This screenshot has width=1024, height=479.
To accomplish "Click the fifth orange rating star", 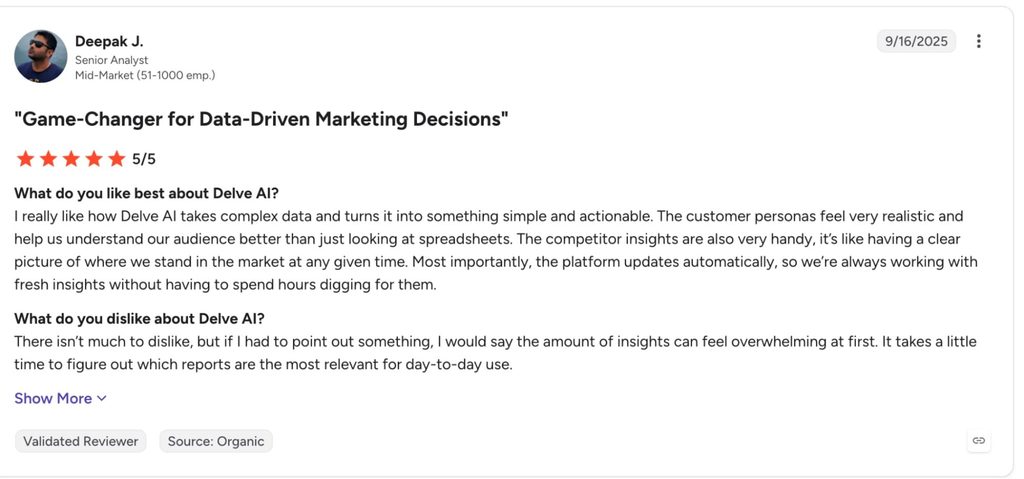I will coord(116,159).
